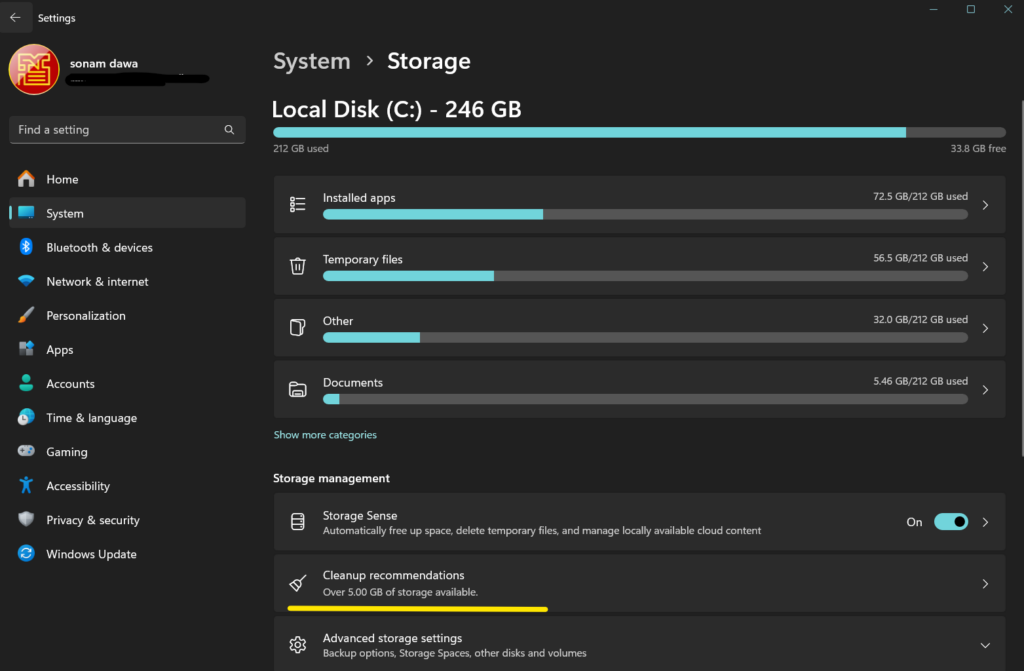Click the Gaming controller icon
The image size is (1024, 671).
pos(27,452)
